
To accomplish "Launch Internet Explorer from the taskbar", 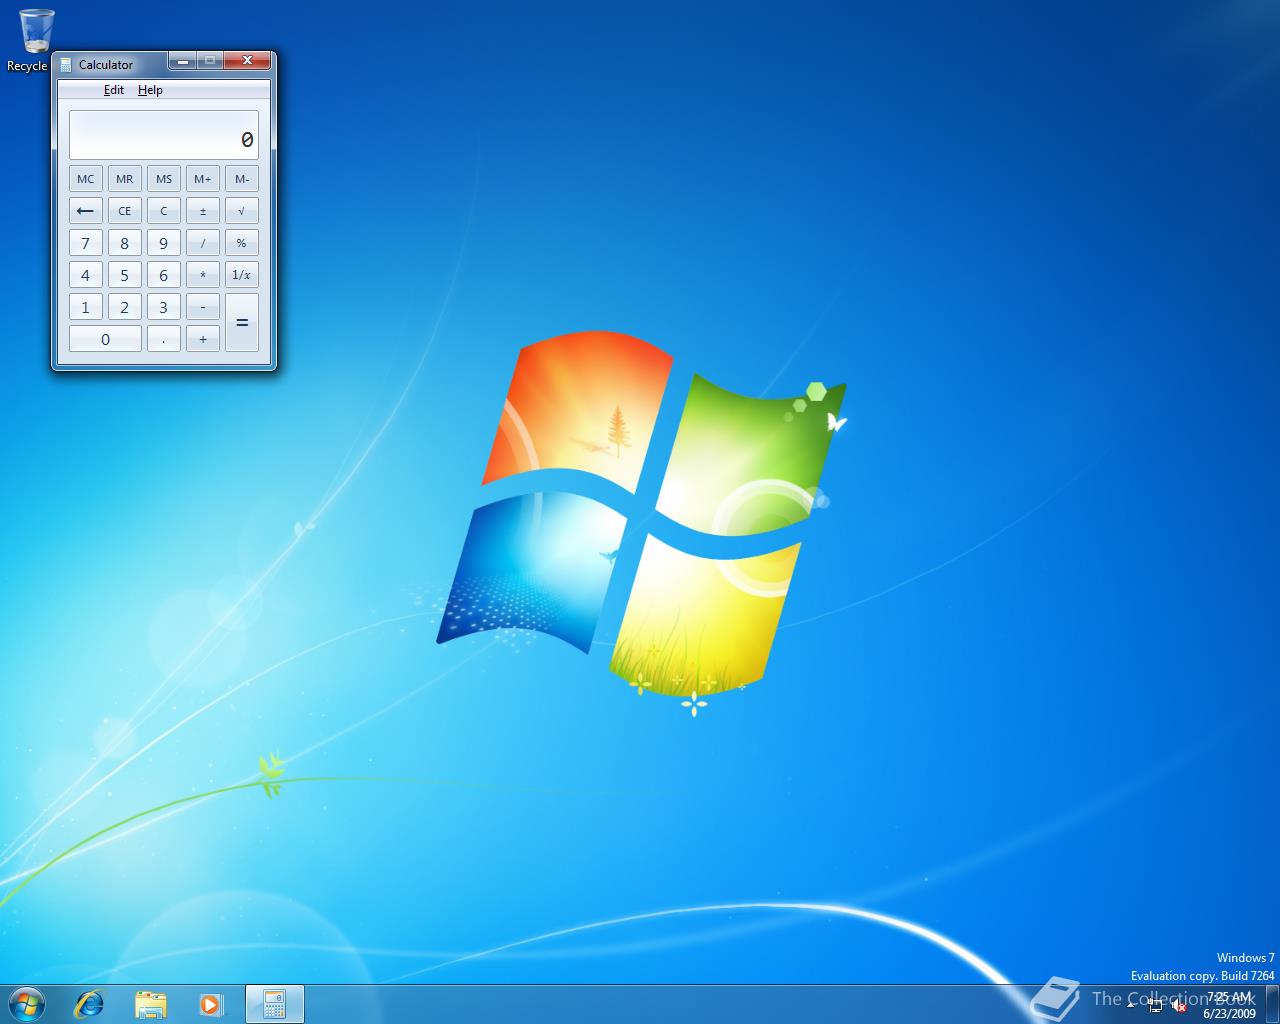I will tap(90, 1004).
